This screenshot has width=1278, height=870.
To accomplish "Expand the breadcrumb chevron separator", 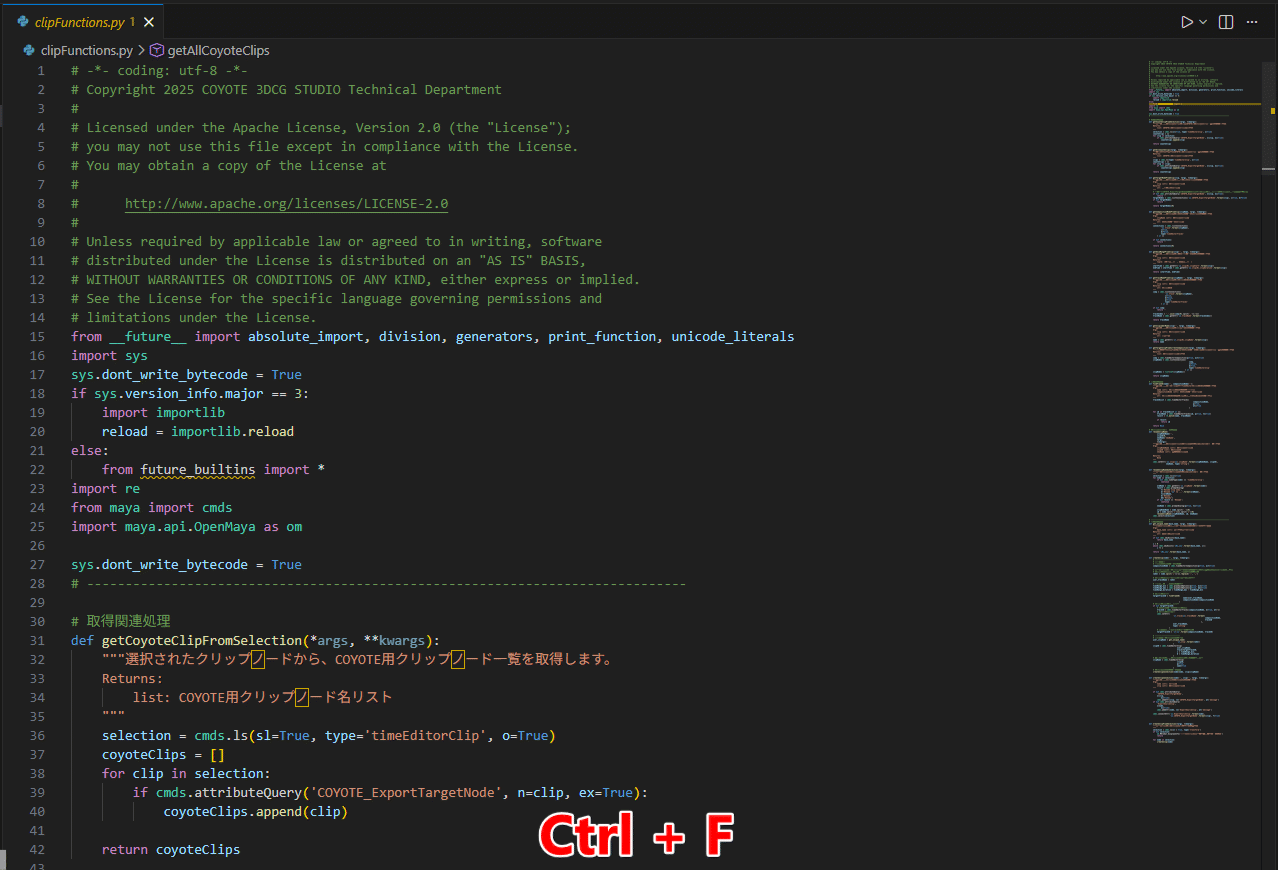I will 142,50.
